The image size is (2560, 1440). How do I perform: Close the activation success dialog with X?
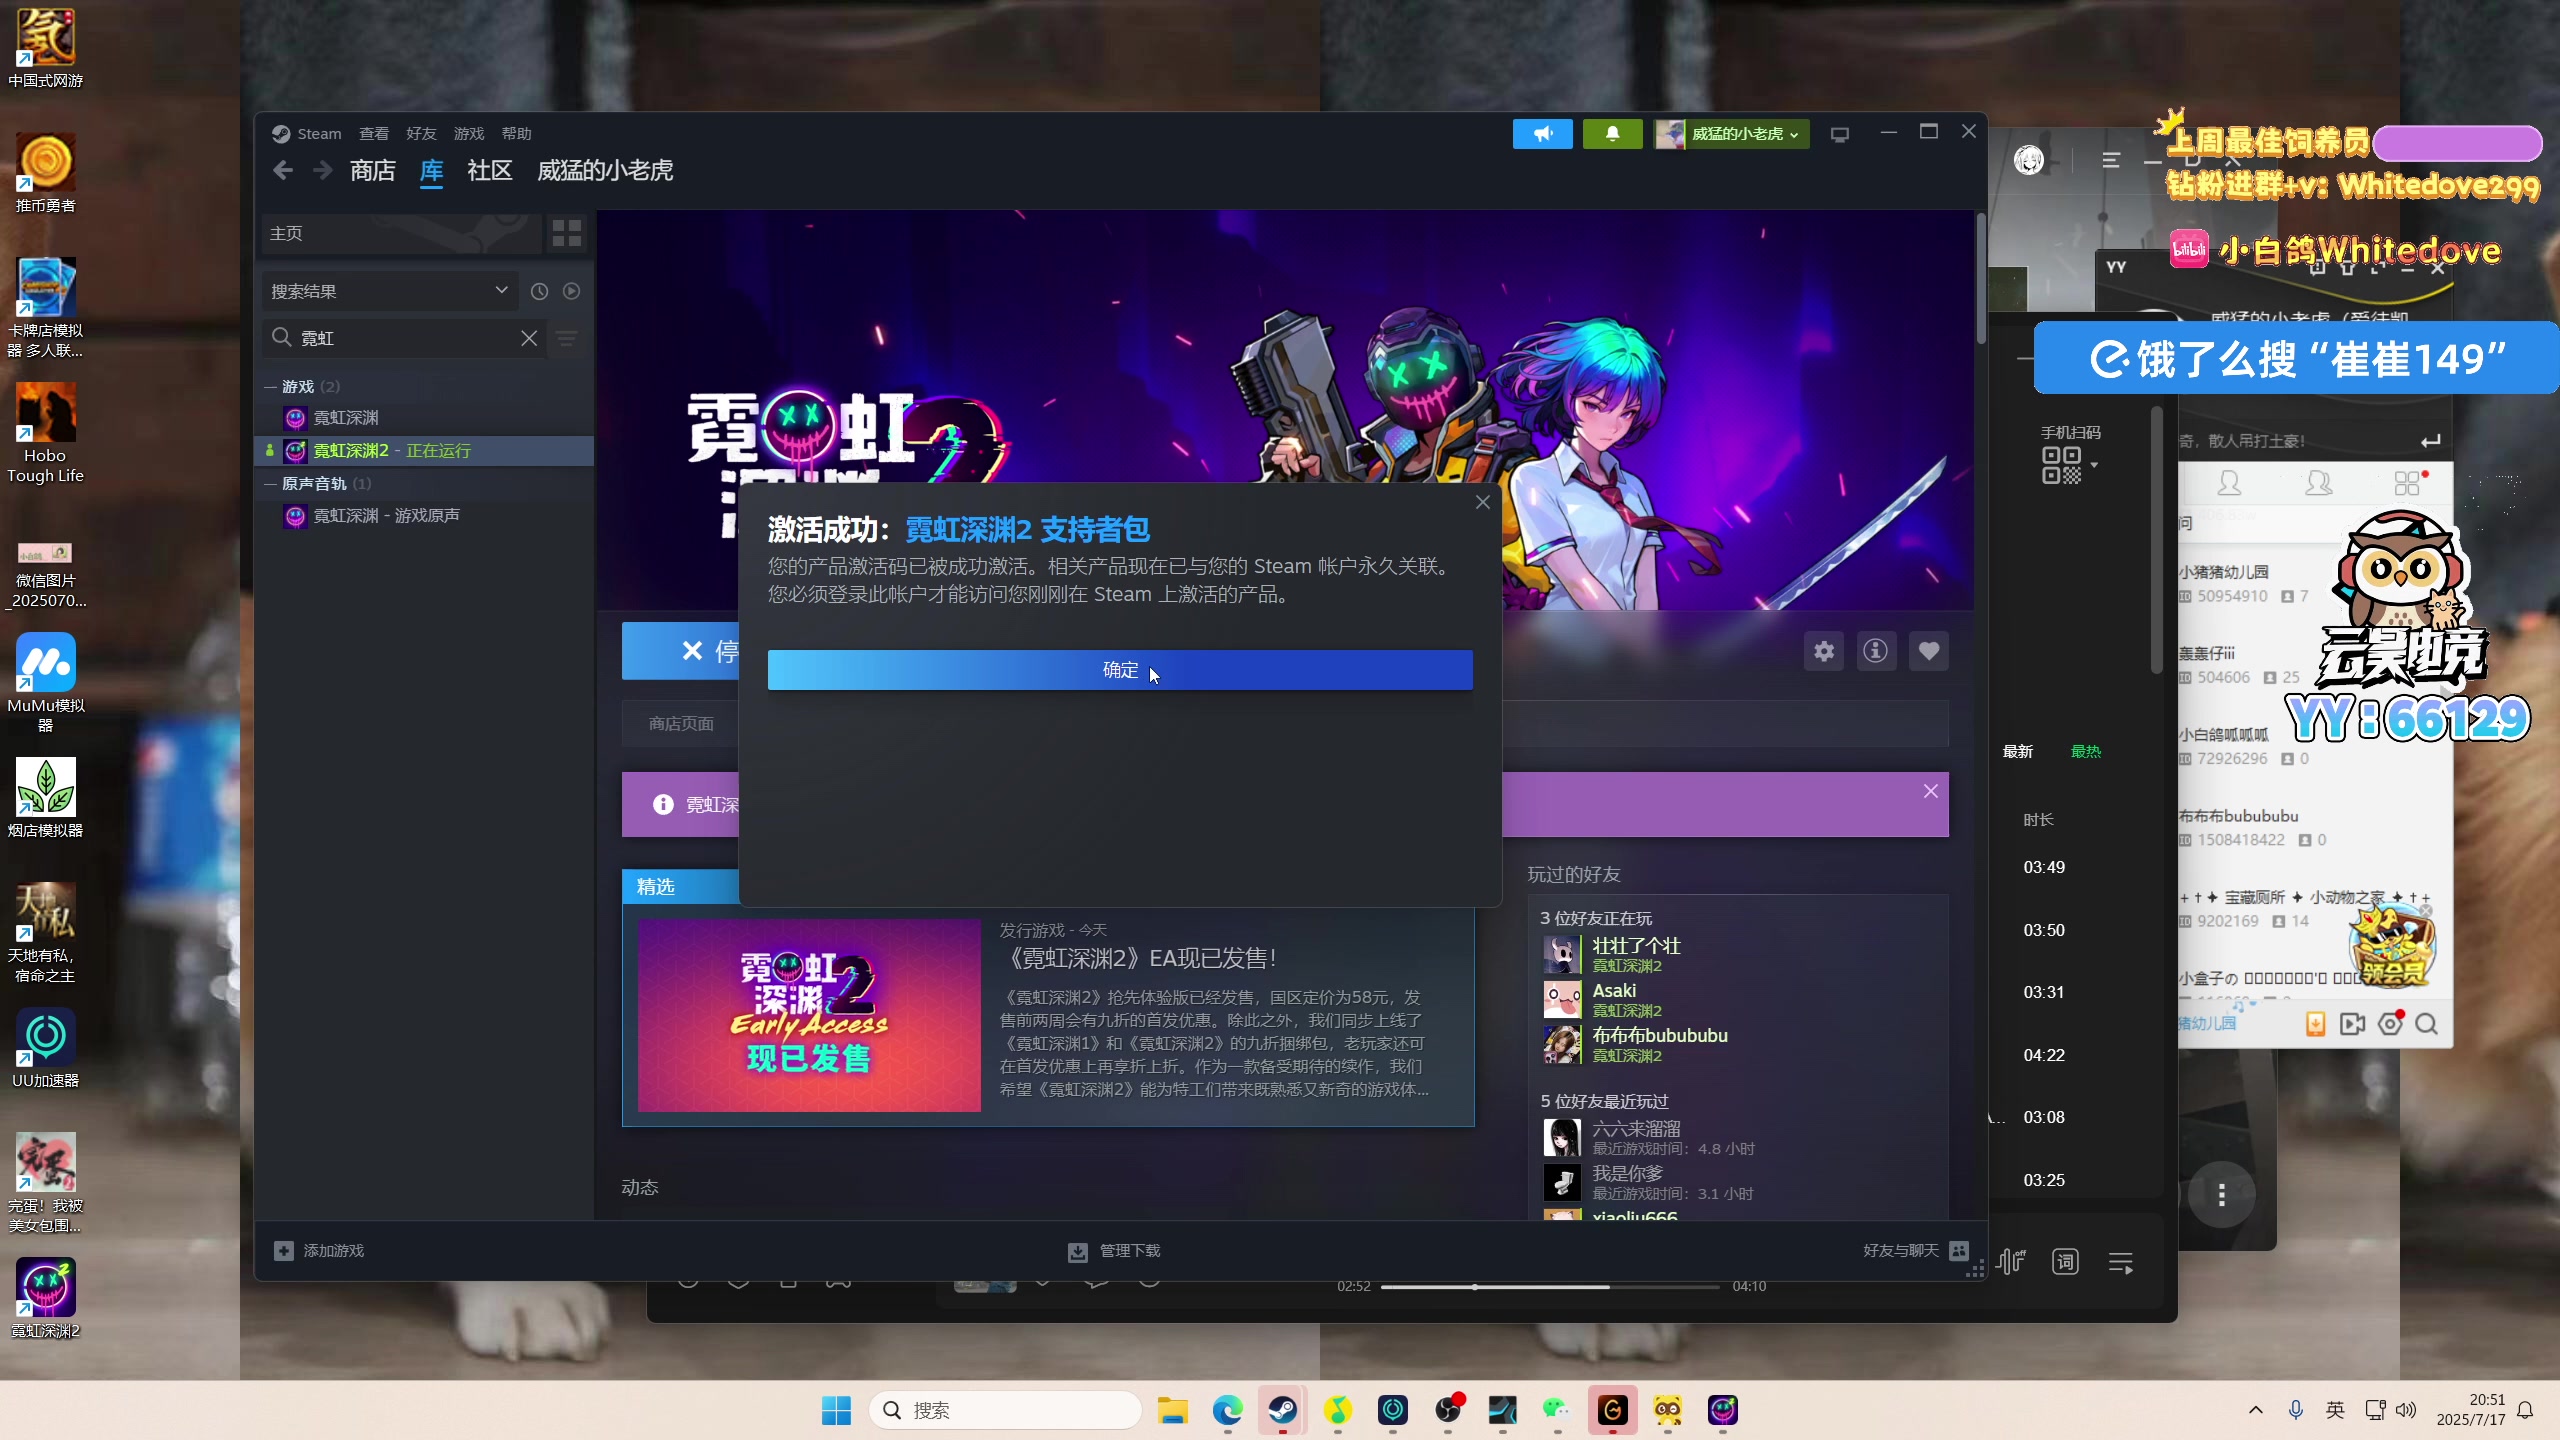pyautogui.click(x=1483, y=503)
